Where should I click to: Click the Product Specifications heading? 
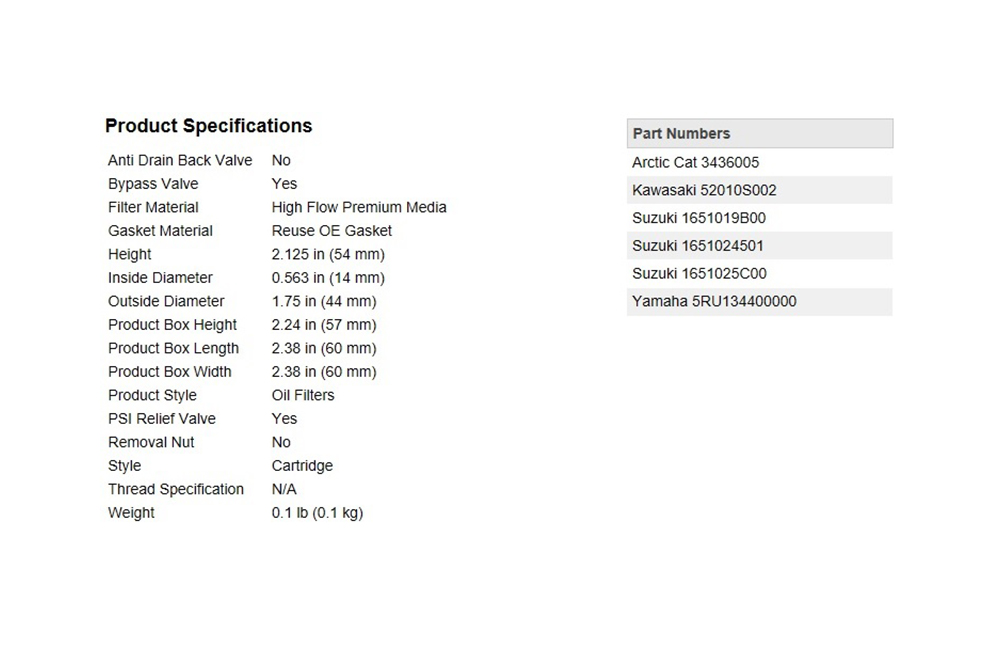208,126
